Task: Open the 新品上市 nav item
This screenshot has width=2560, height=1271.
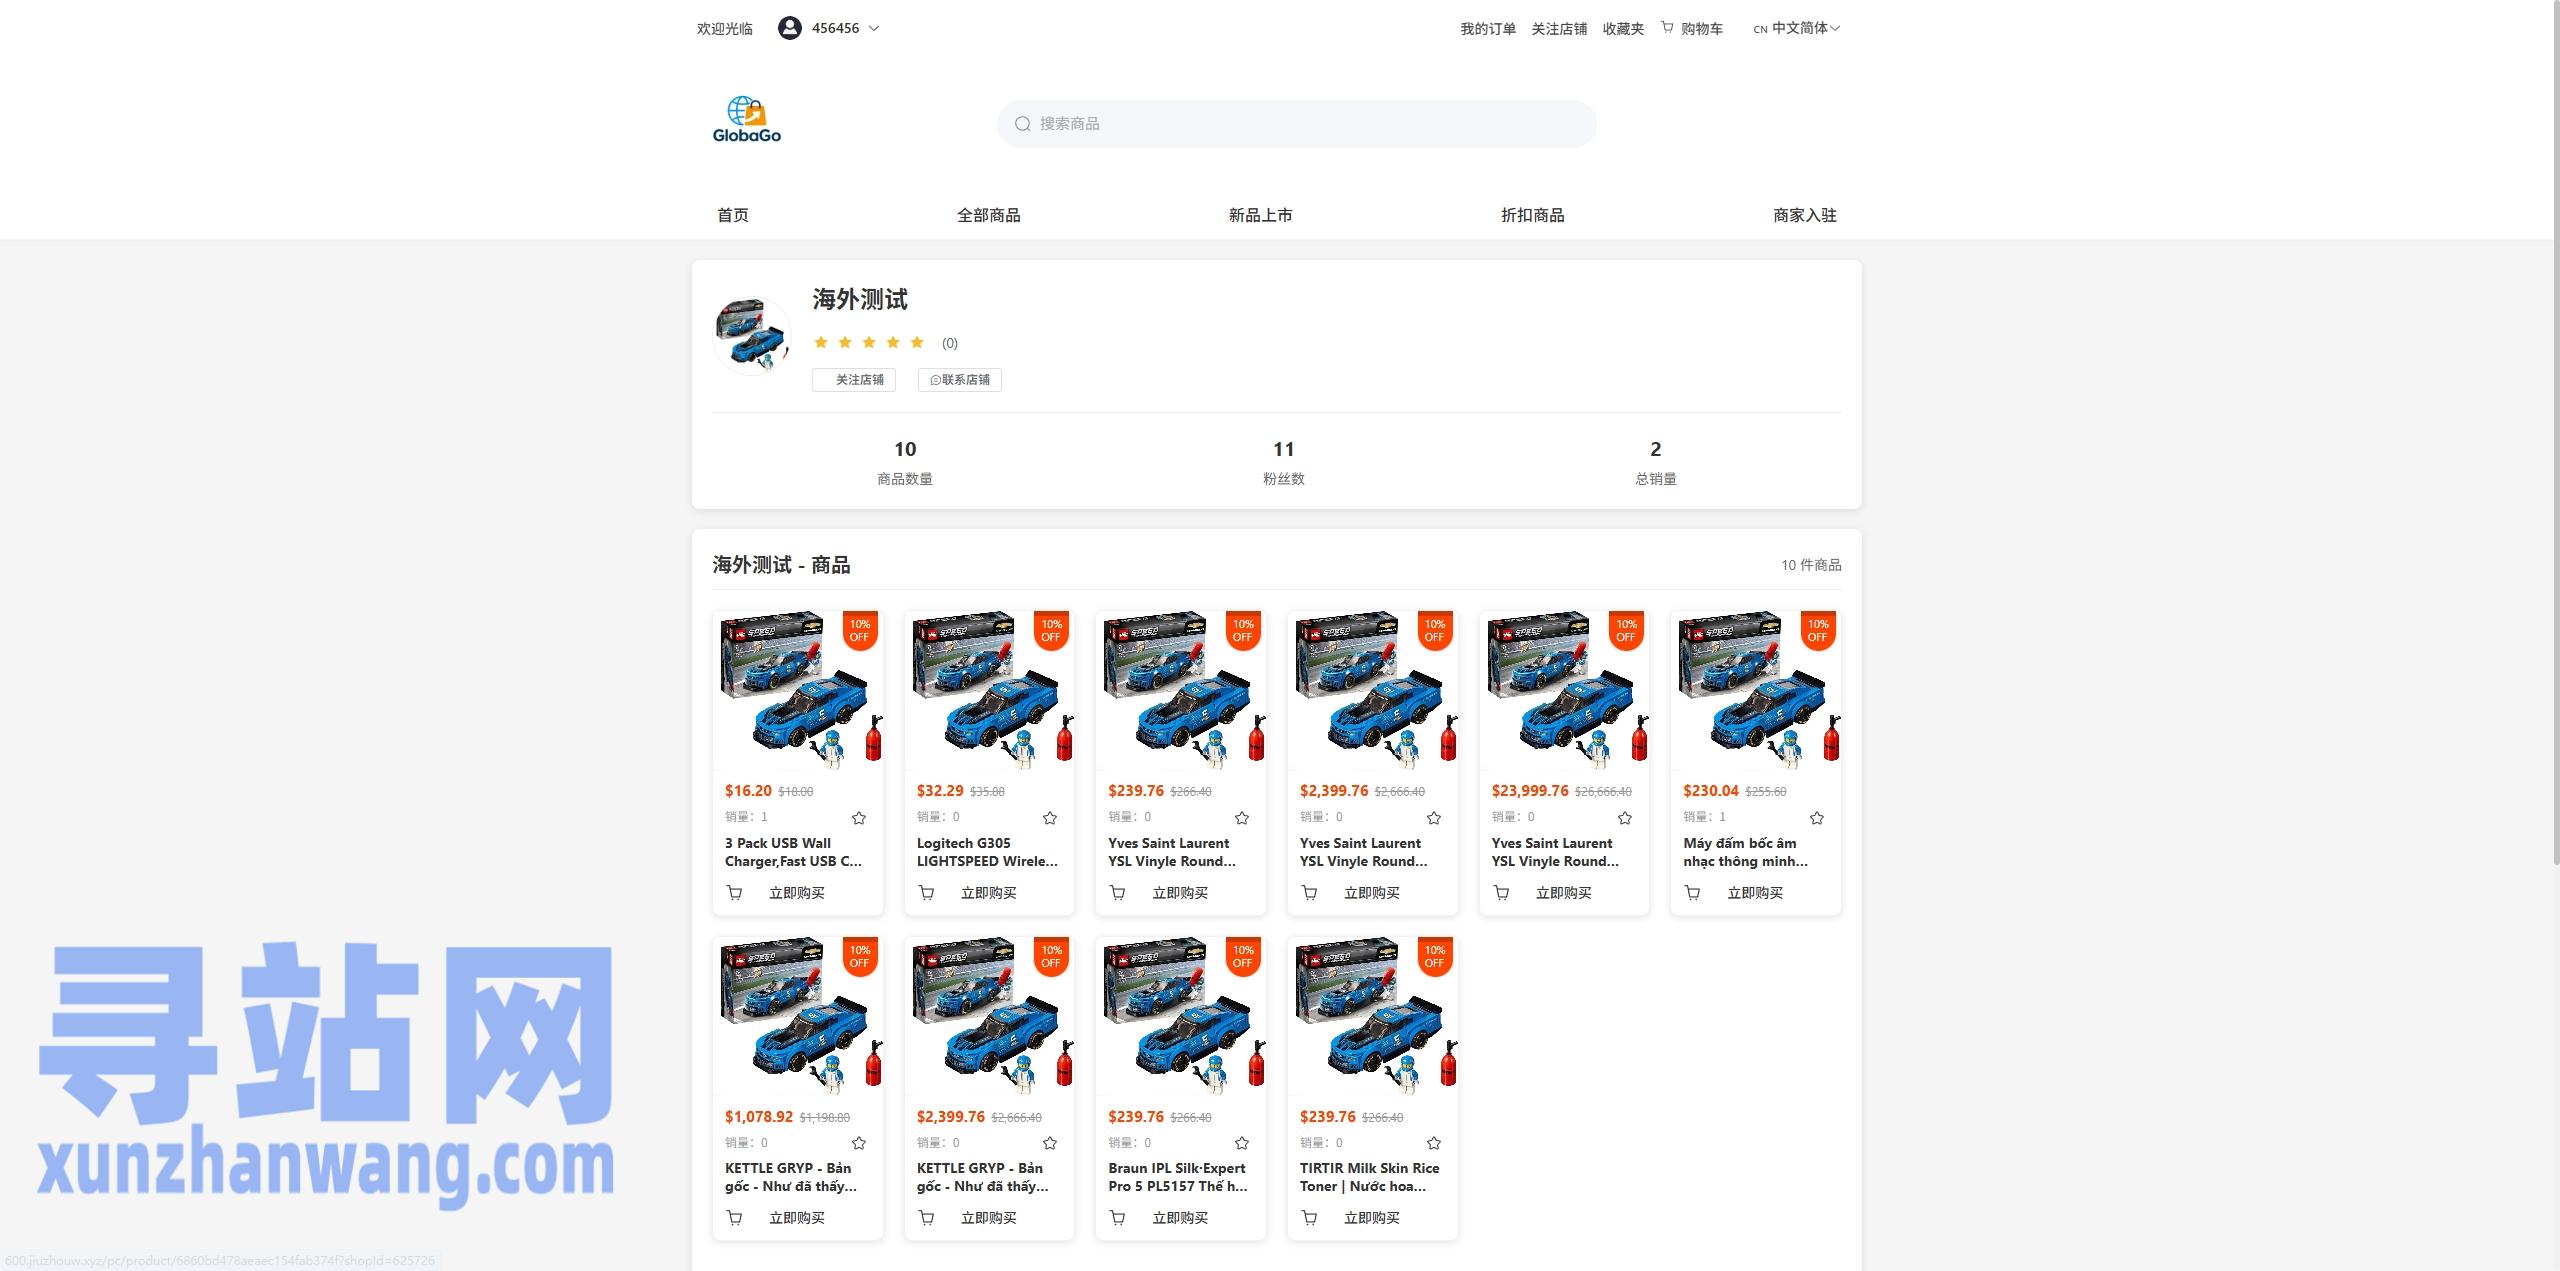Action: 1261,215
